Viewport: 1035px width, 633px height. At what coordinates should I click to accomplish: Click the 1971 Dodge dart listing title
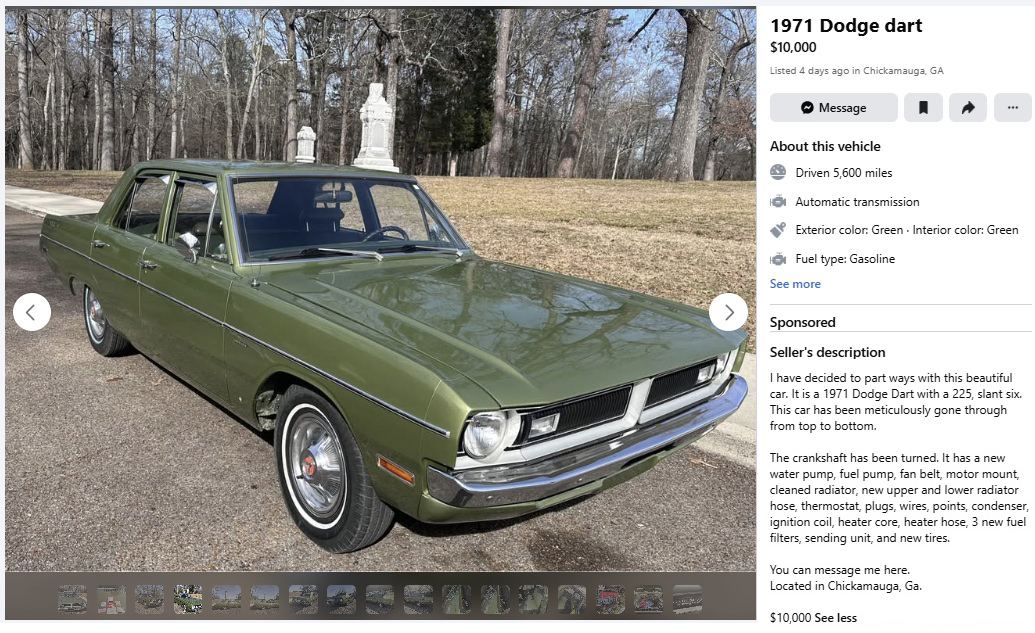846,26
